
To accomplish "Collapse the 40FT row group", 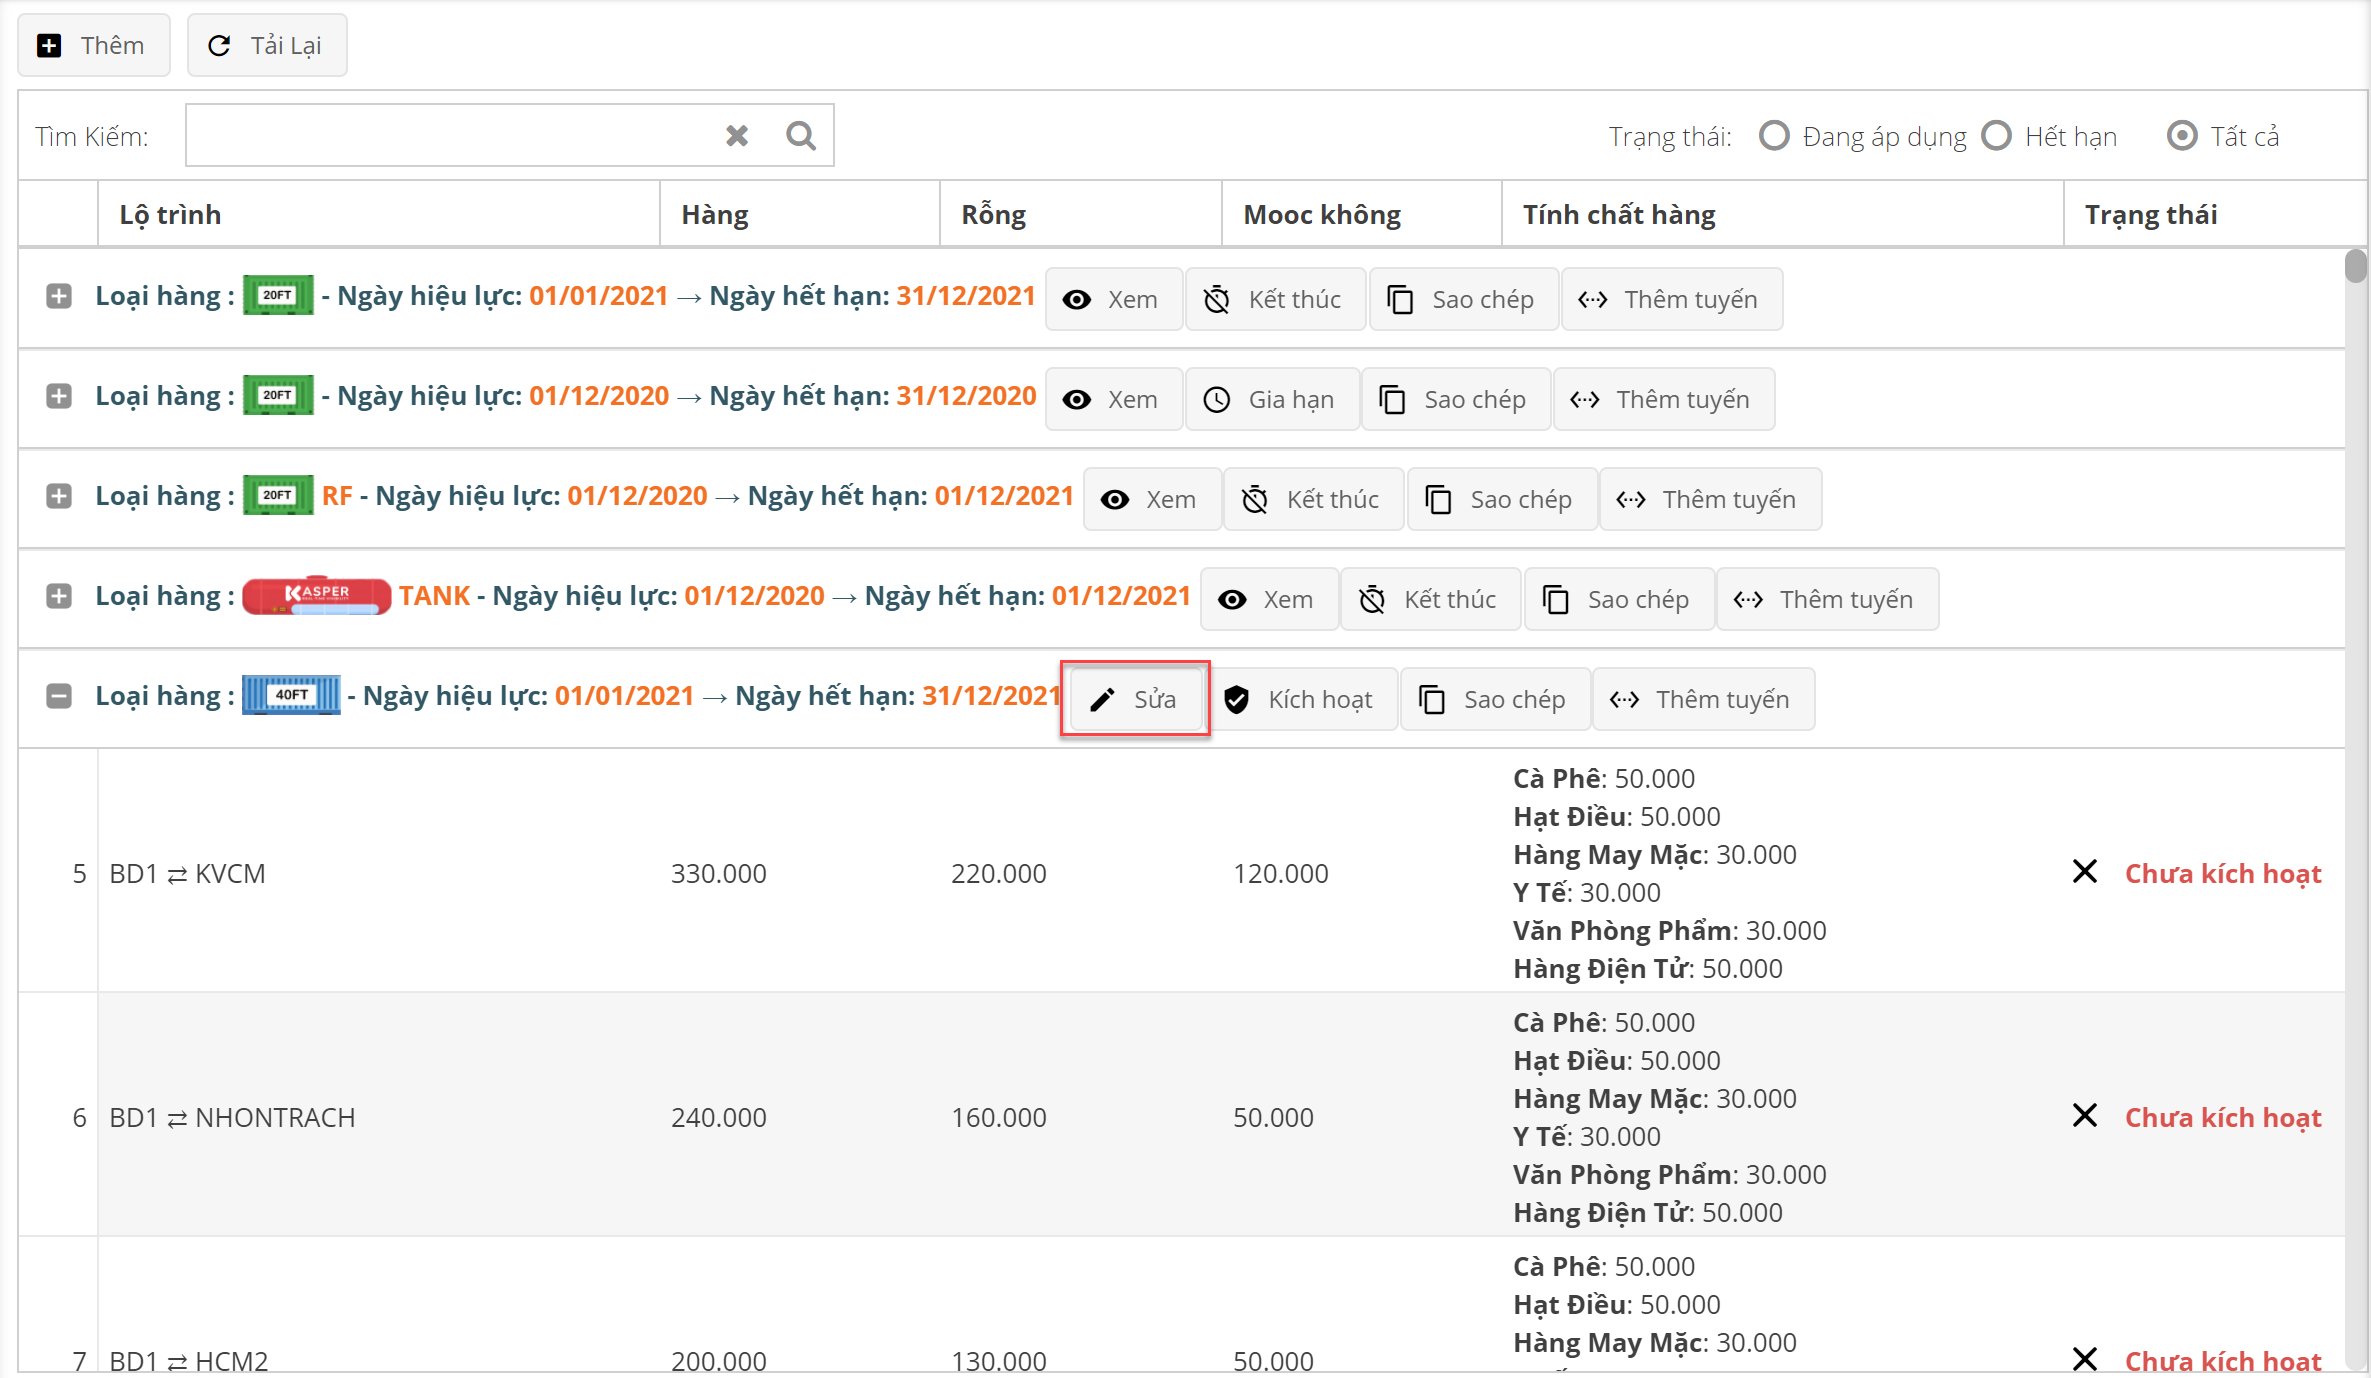I will pos(59,696).
